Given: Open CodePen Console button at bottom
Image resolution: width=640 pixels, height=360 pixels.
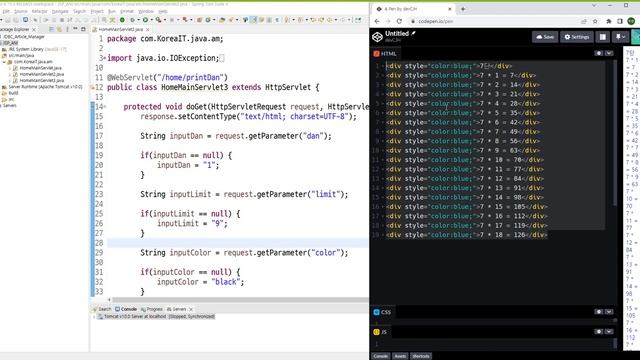Looking at the screenshot, I should click(x=380, y=356).
